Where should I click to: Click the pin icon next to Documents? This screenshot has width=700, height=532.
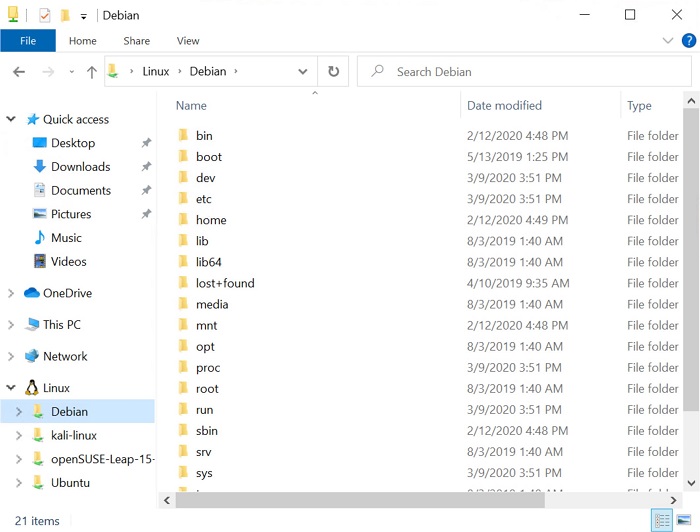tap(146, 190)
